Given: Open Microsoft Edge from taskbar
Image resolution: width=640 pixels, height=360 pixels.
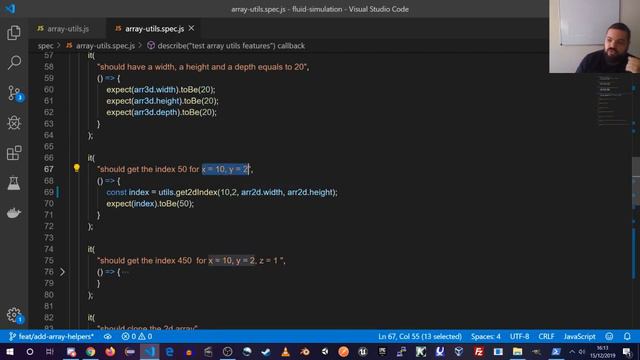Looking at the screenshot, I should click(169, 351).
